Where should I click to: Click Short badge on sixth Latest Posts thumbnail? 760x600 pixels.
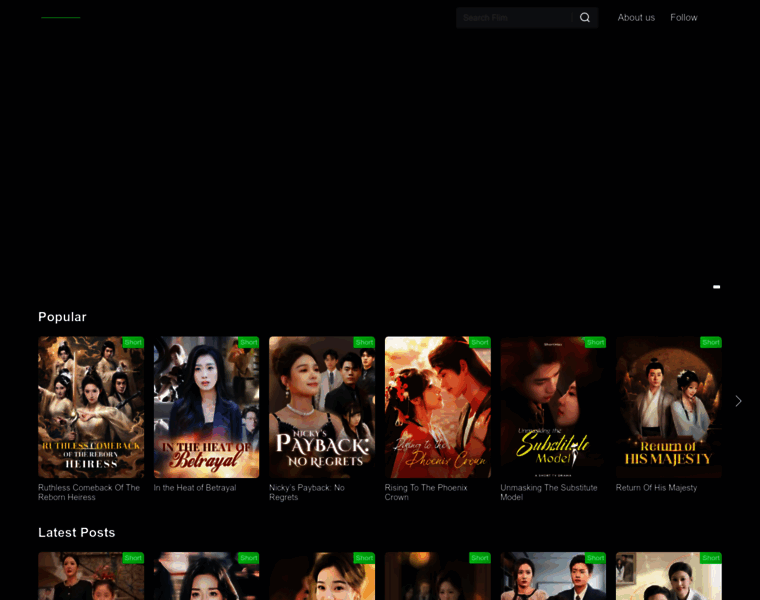pyautogui.click(x=711, y=558)
